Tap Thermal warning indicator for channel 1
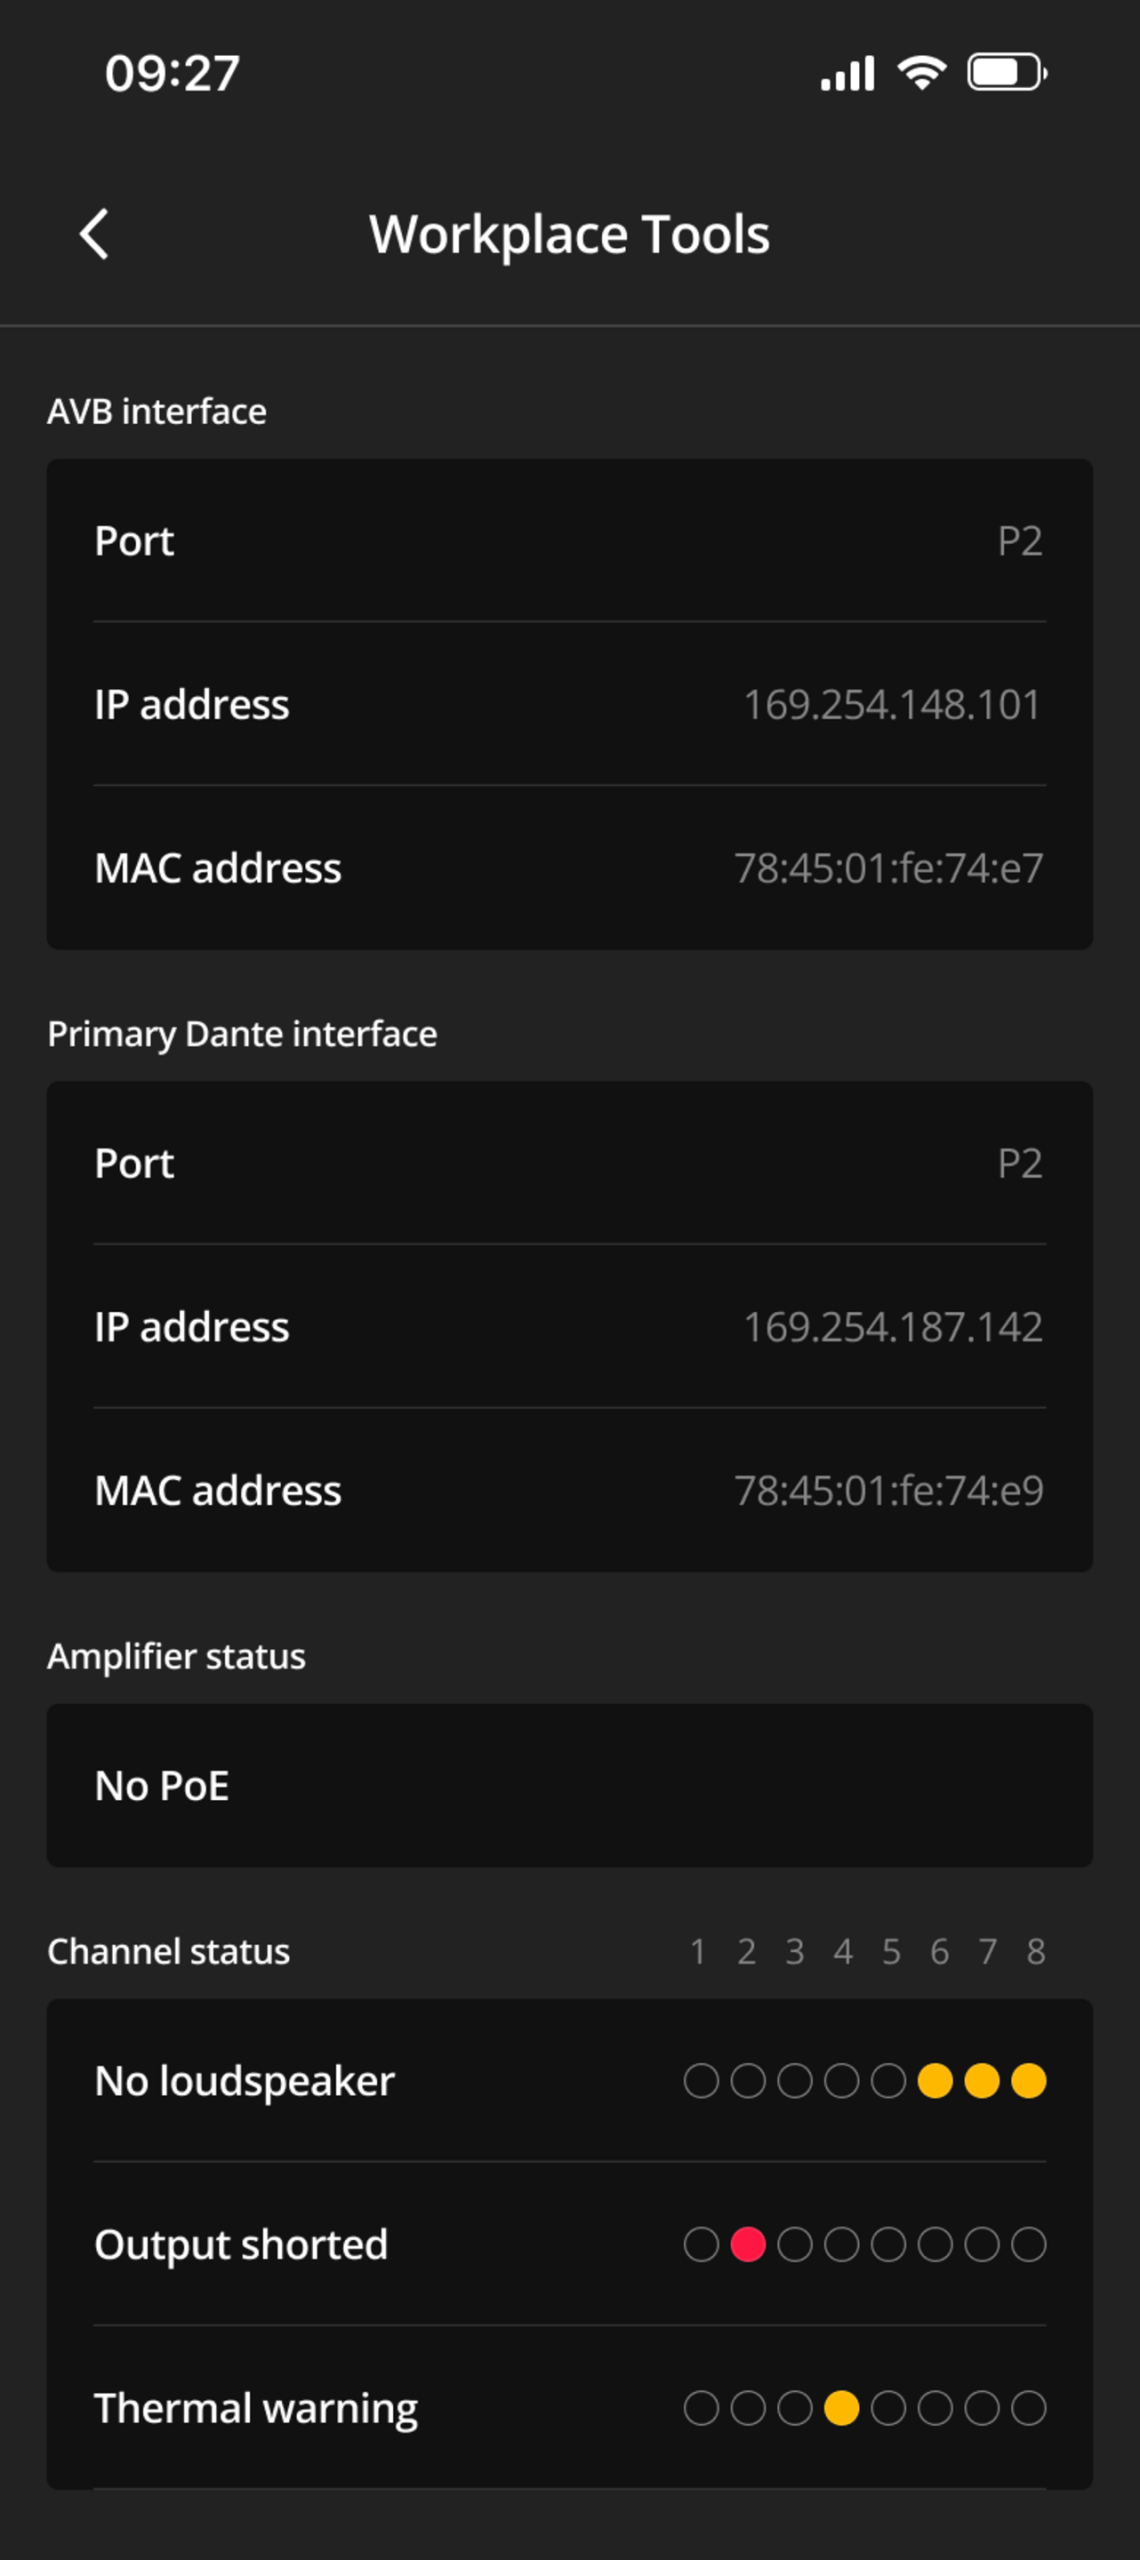 point(701,2407)
